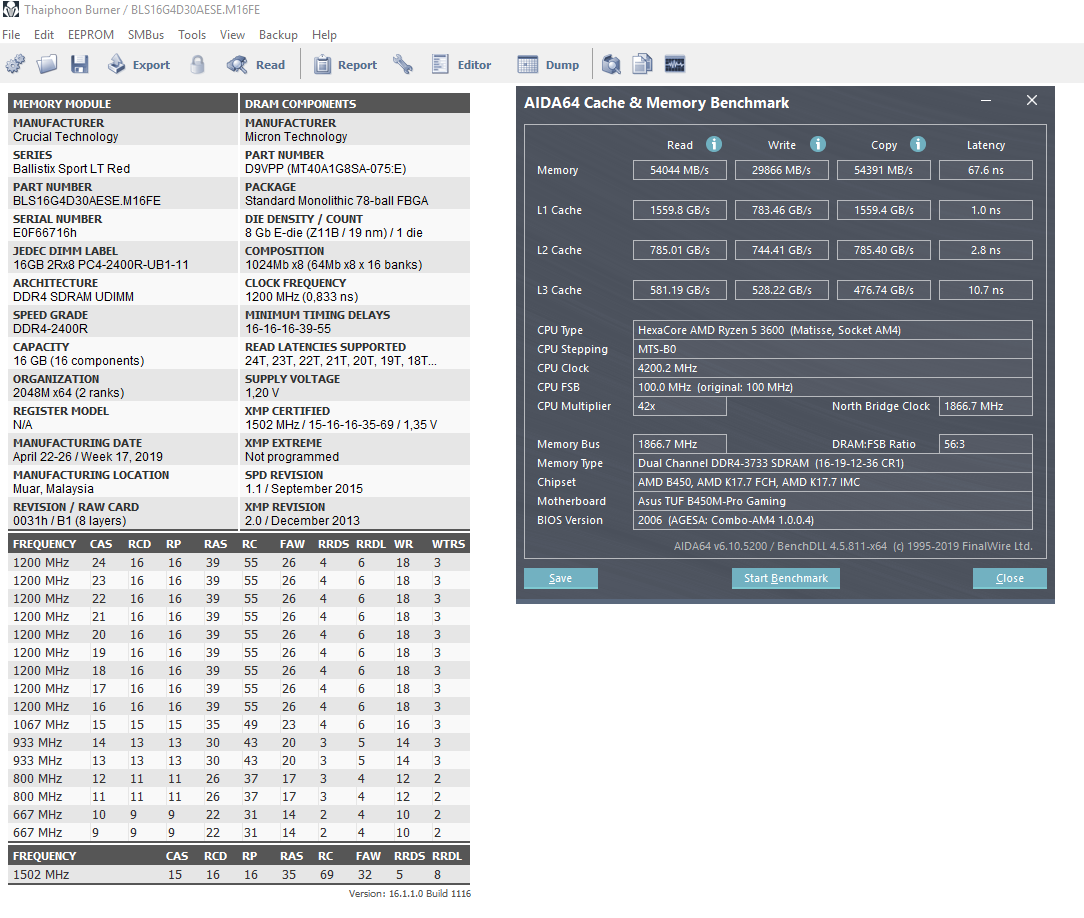Click the DRAM COMPONENTS column header
Screen dimensions: 1084x918
point(355,104)
